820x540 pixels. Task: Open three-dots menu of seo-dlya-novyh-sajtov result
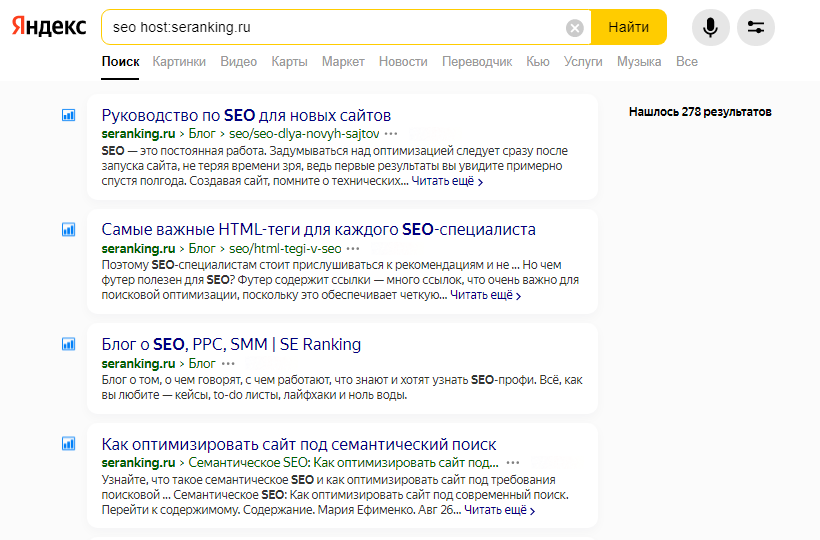(x=391, y=134)
